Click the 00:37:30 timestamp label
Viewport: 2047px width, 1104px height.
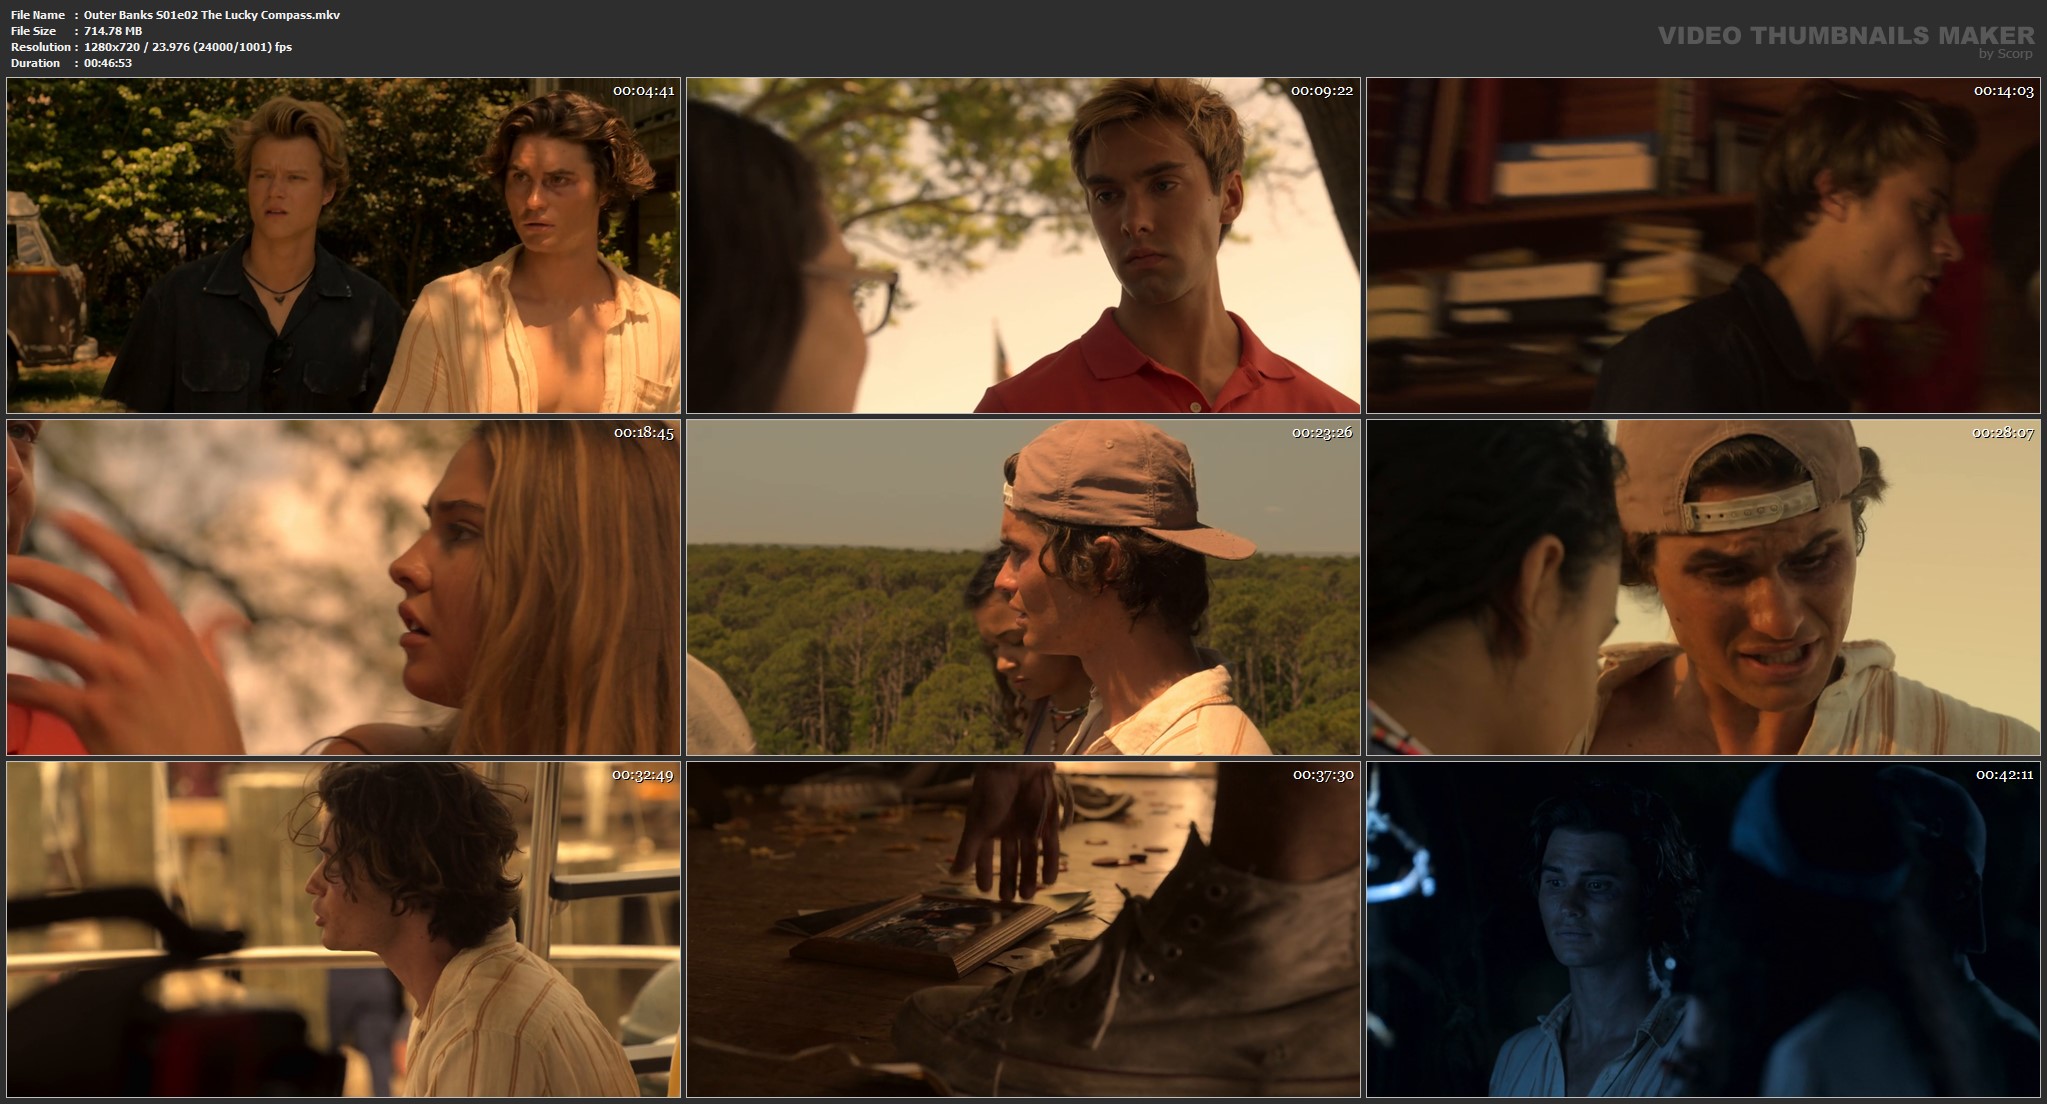pyautogui.click(x=1322, y=775)
